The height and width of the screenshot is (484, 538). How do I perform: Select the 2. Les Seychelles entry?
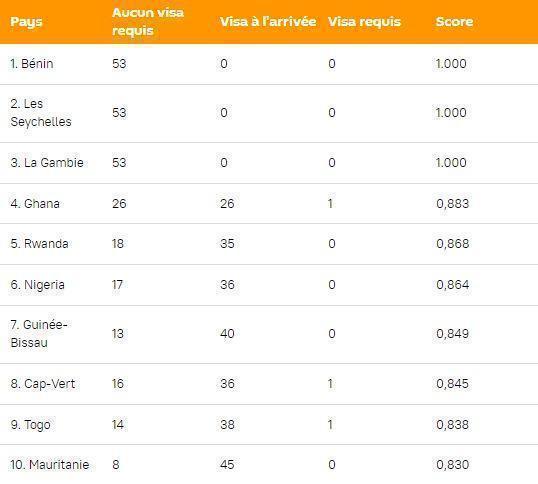coord(41,113)
